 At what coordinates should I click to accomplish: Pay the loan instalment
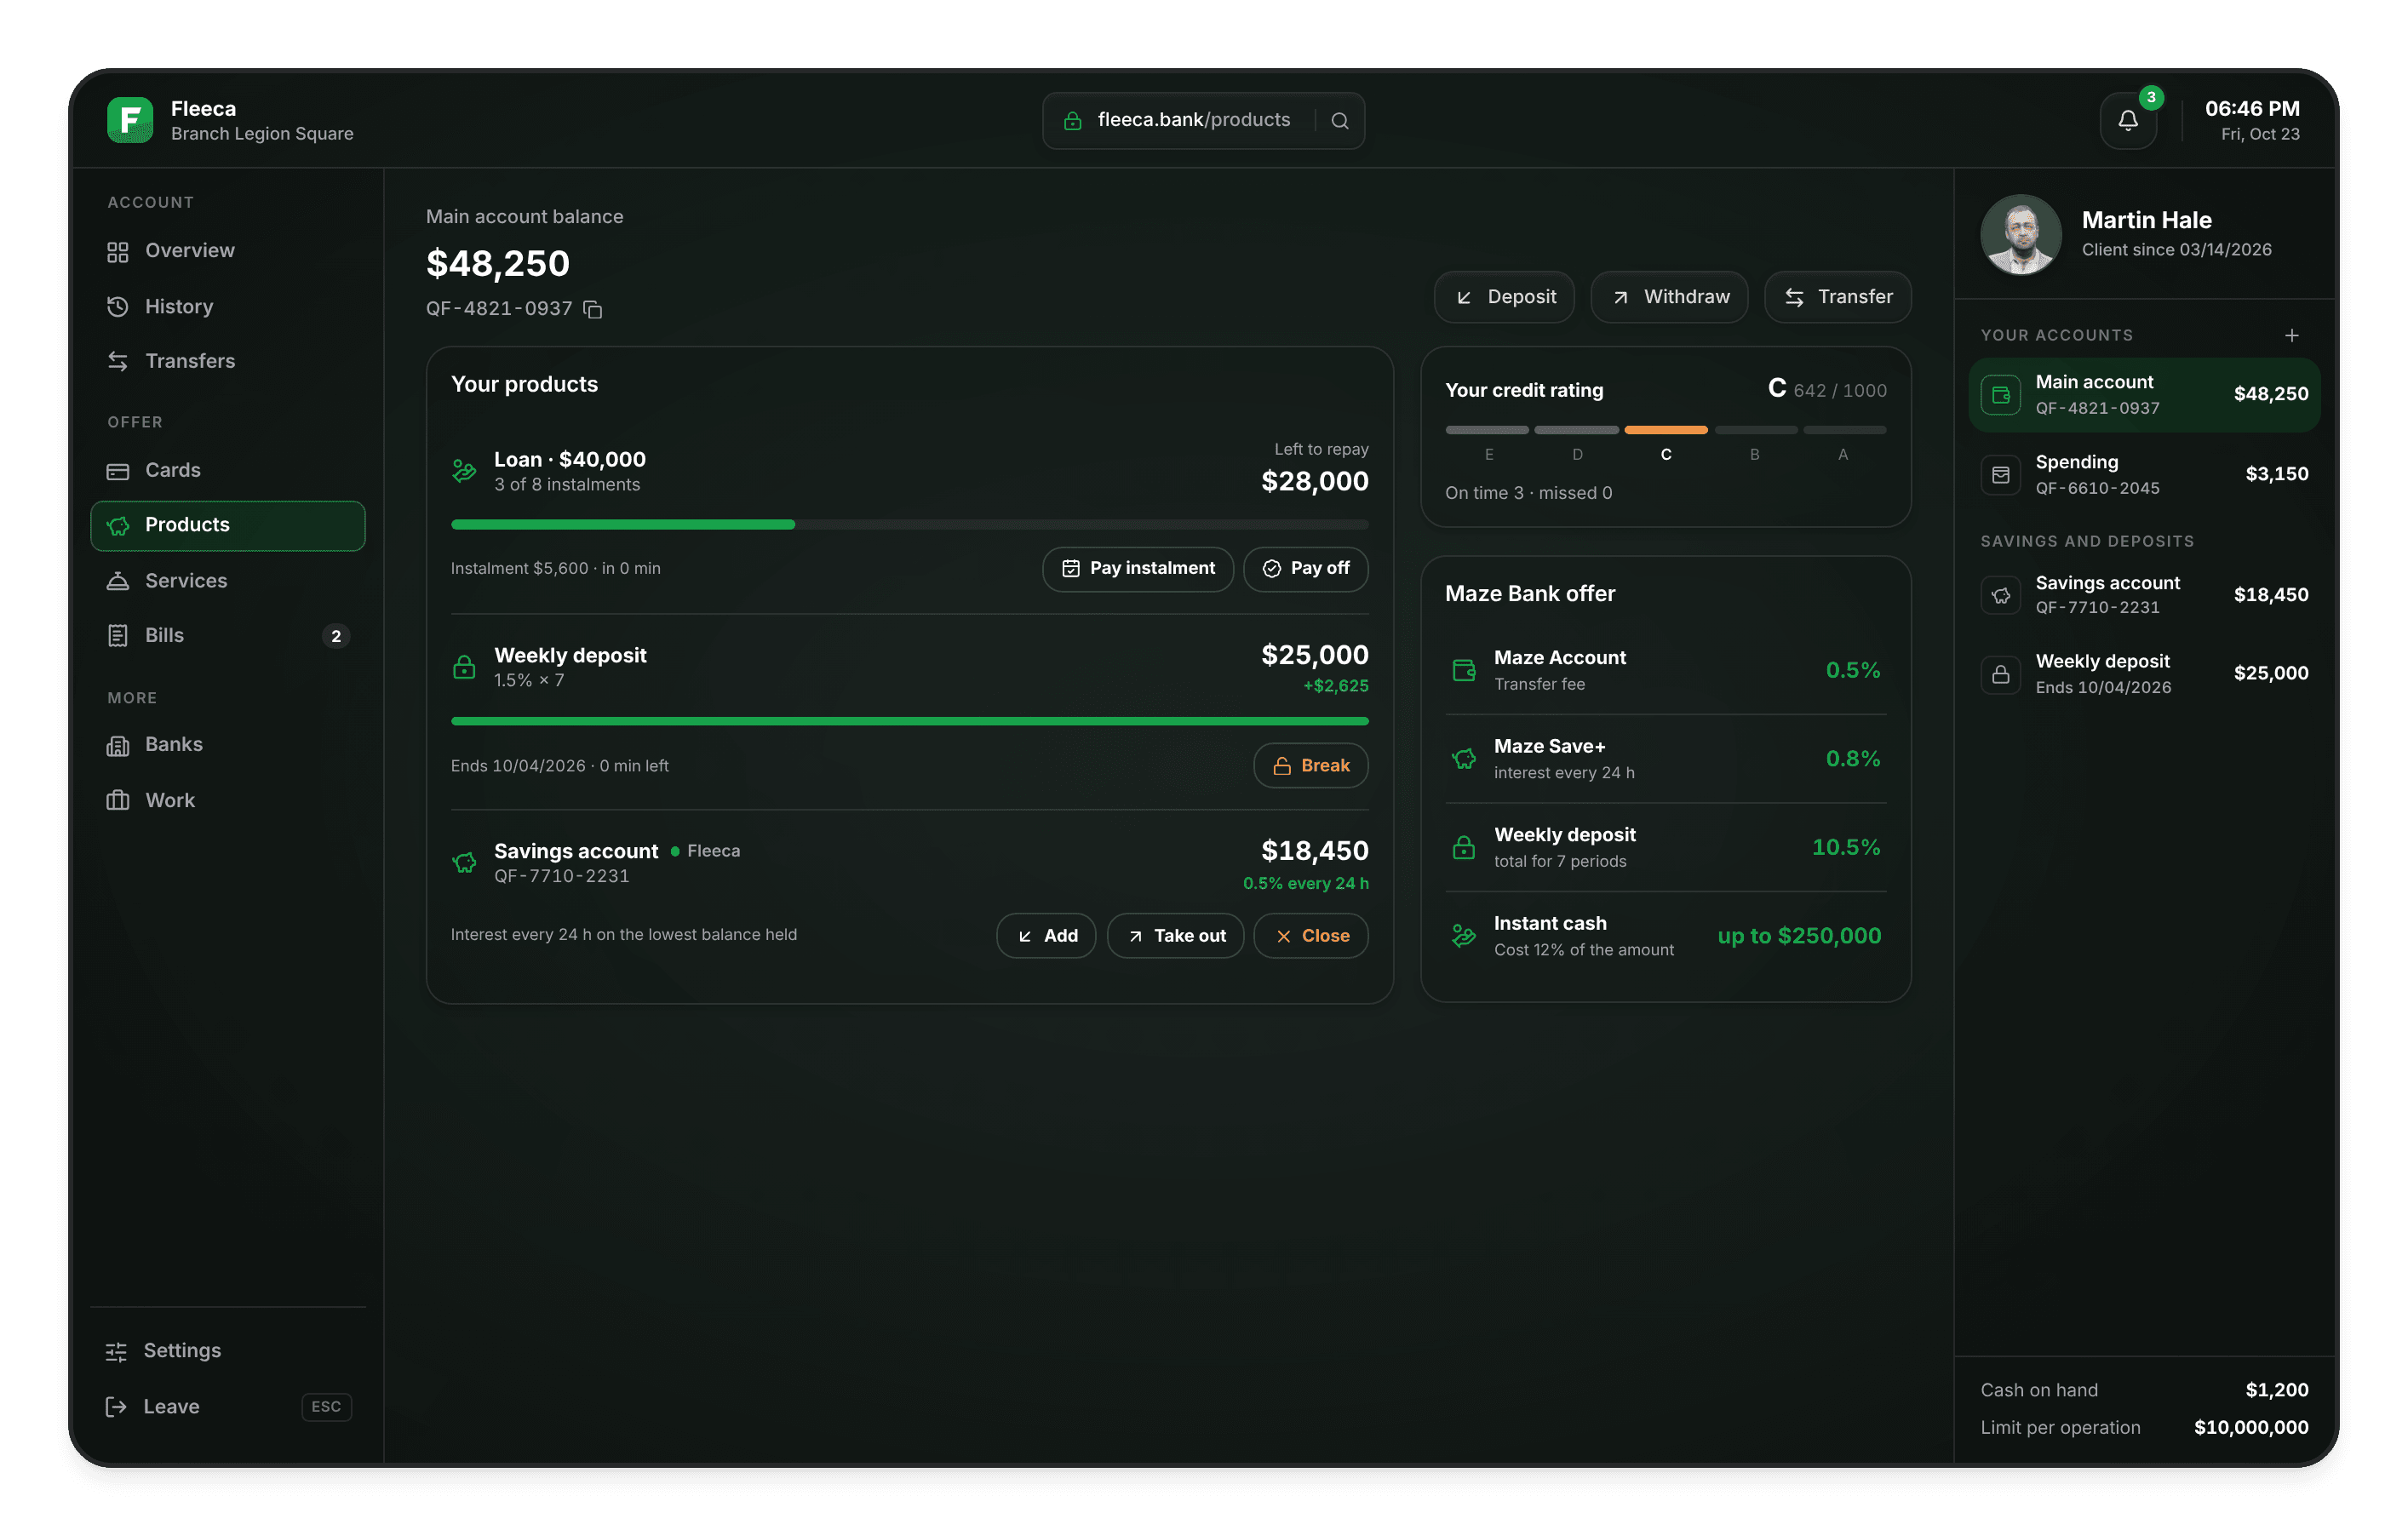pos(1138,569)
